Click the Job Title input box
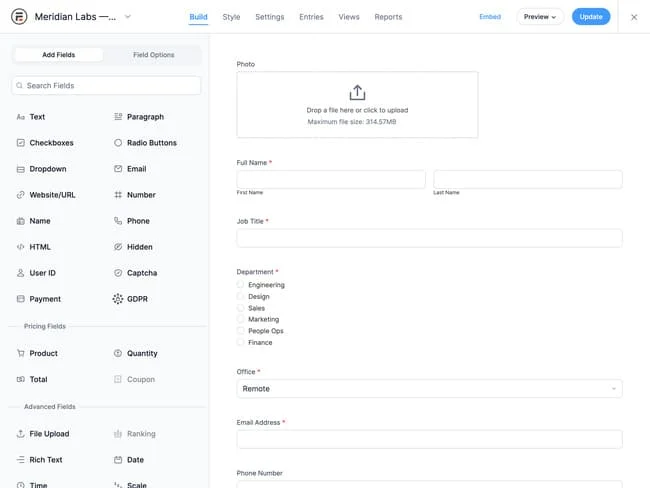Screen dimensions: 650x488 click(x=429, y=238)
